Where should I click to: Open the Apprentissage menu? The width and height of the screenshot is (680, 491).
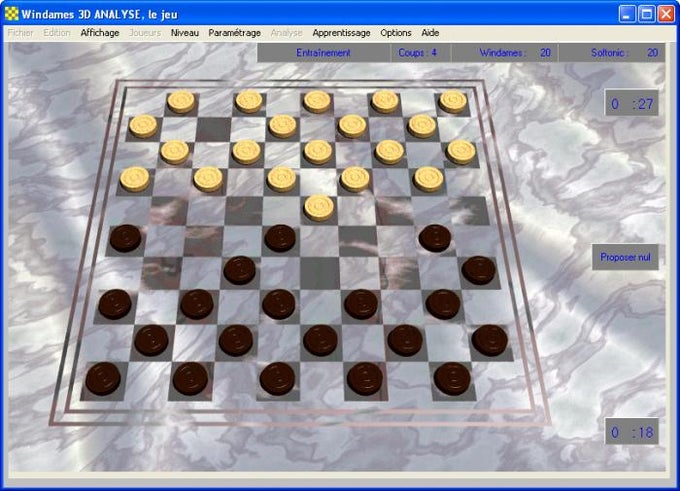coord(341,33)
